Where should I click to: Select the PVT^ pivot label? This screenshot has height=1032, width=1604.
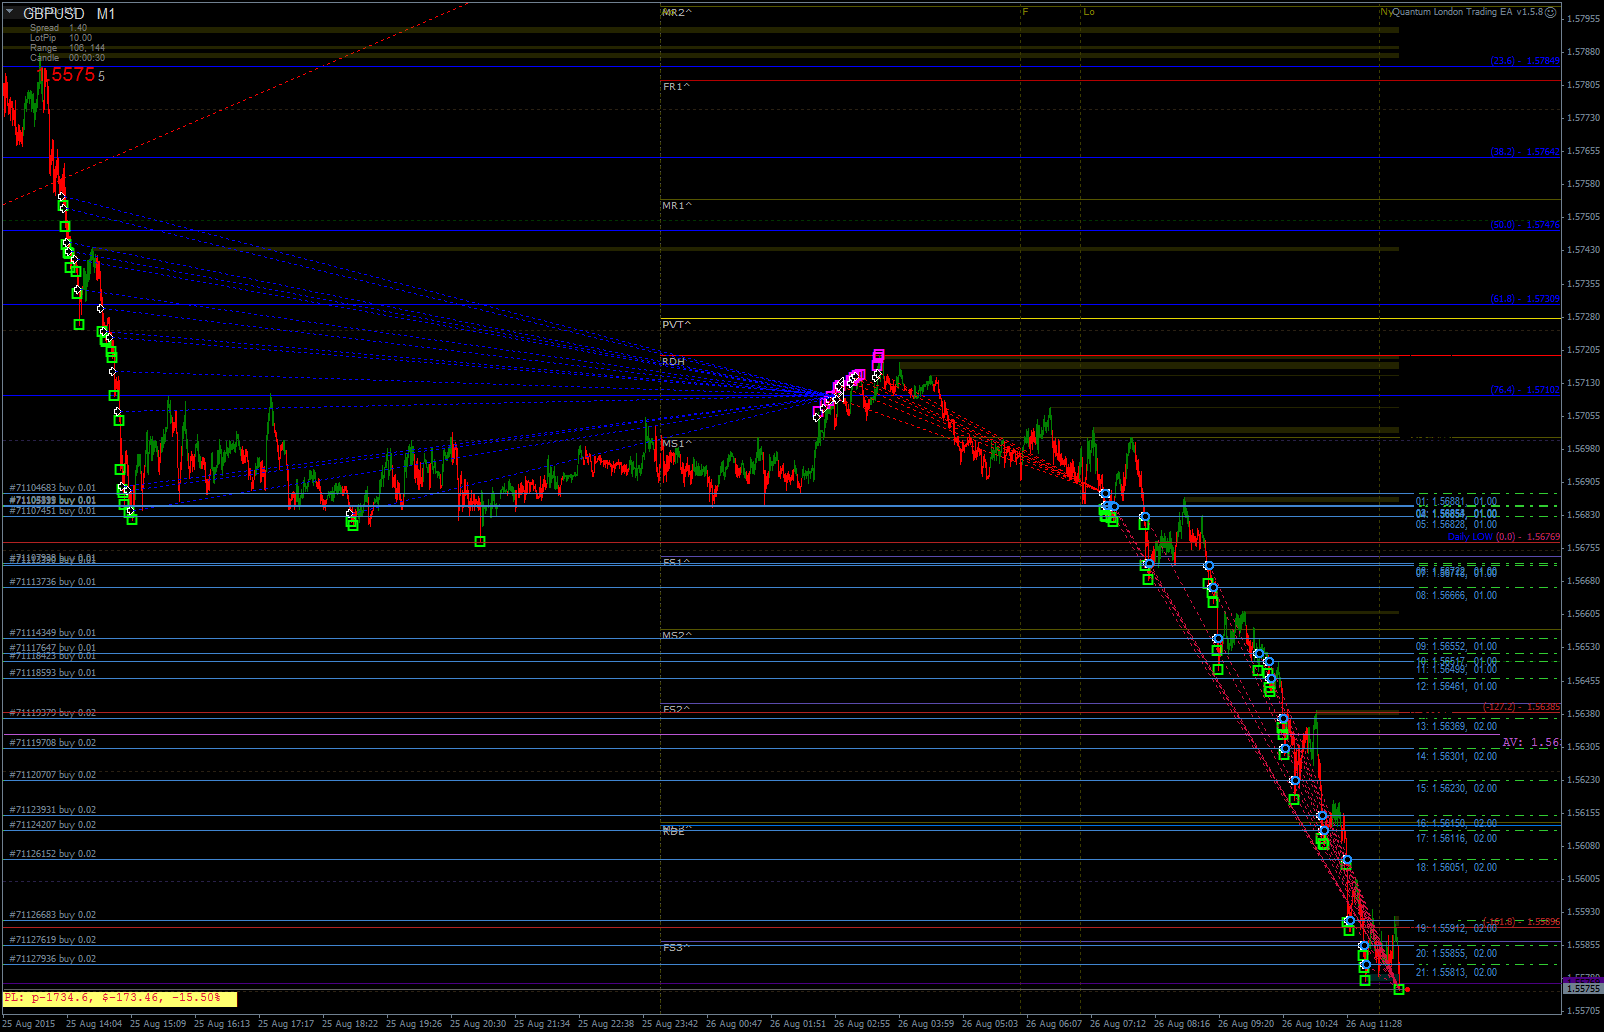point(676,325)
